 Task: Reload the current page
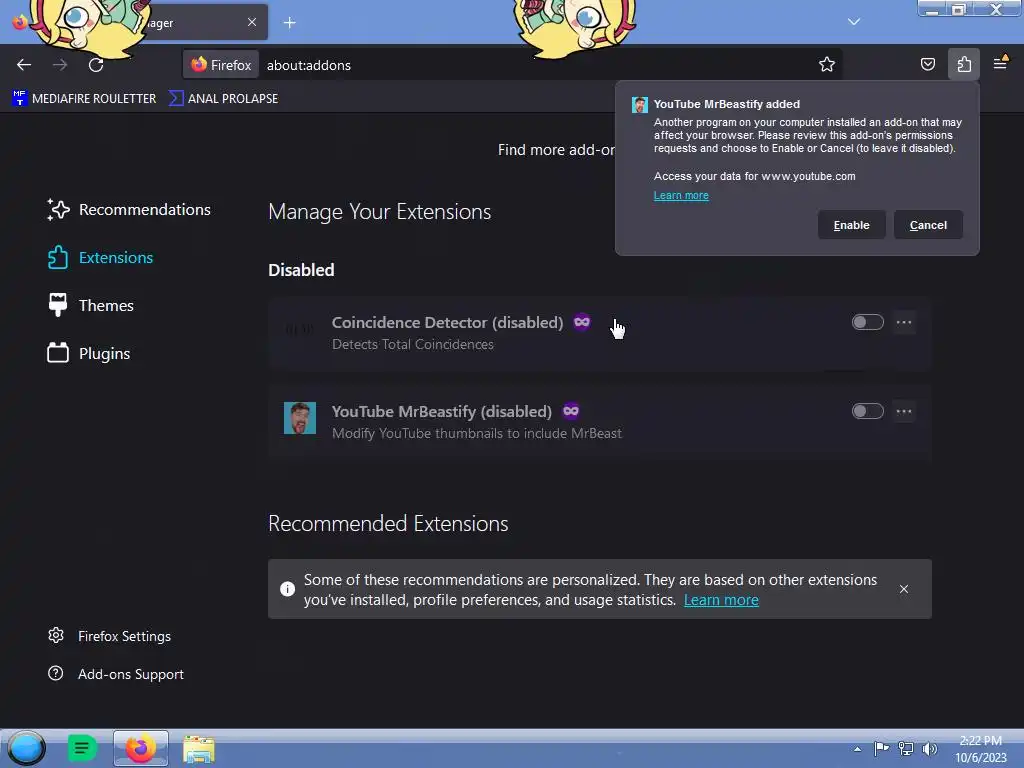tap(96, 65)
